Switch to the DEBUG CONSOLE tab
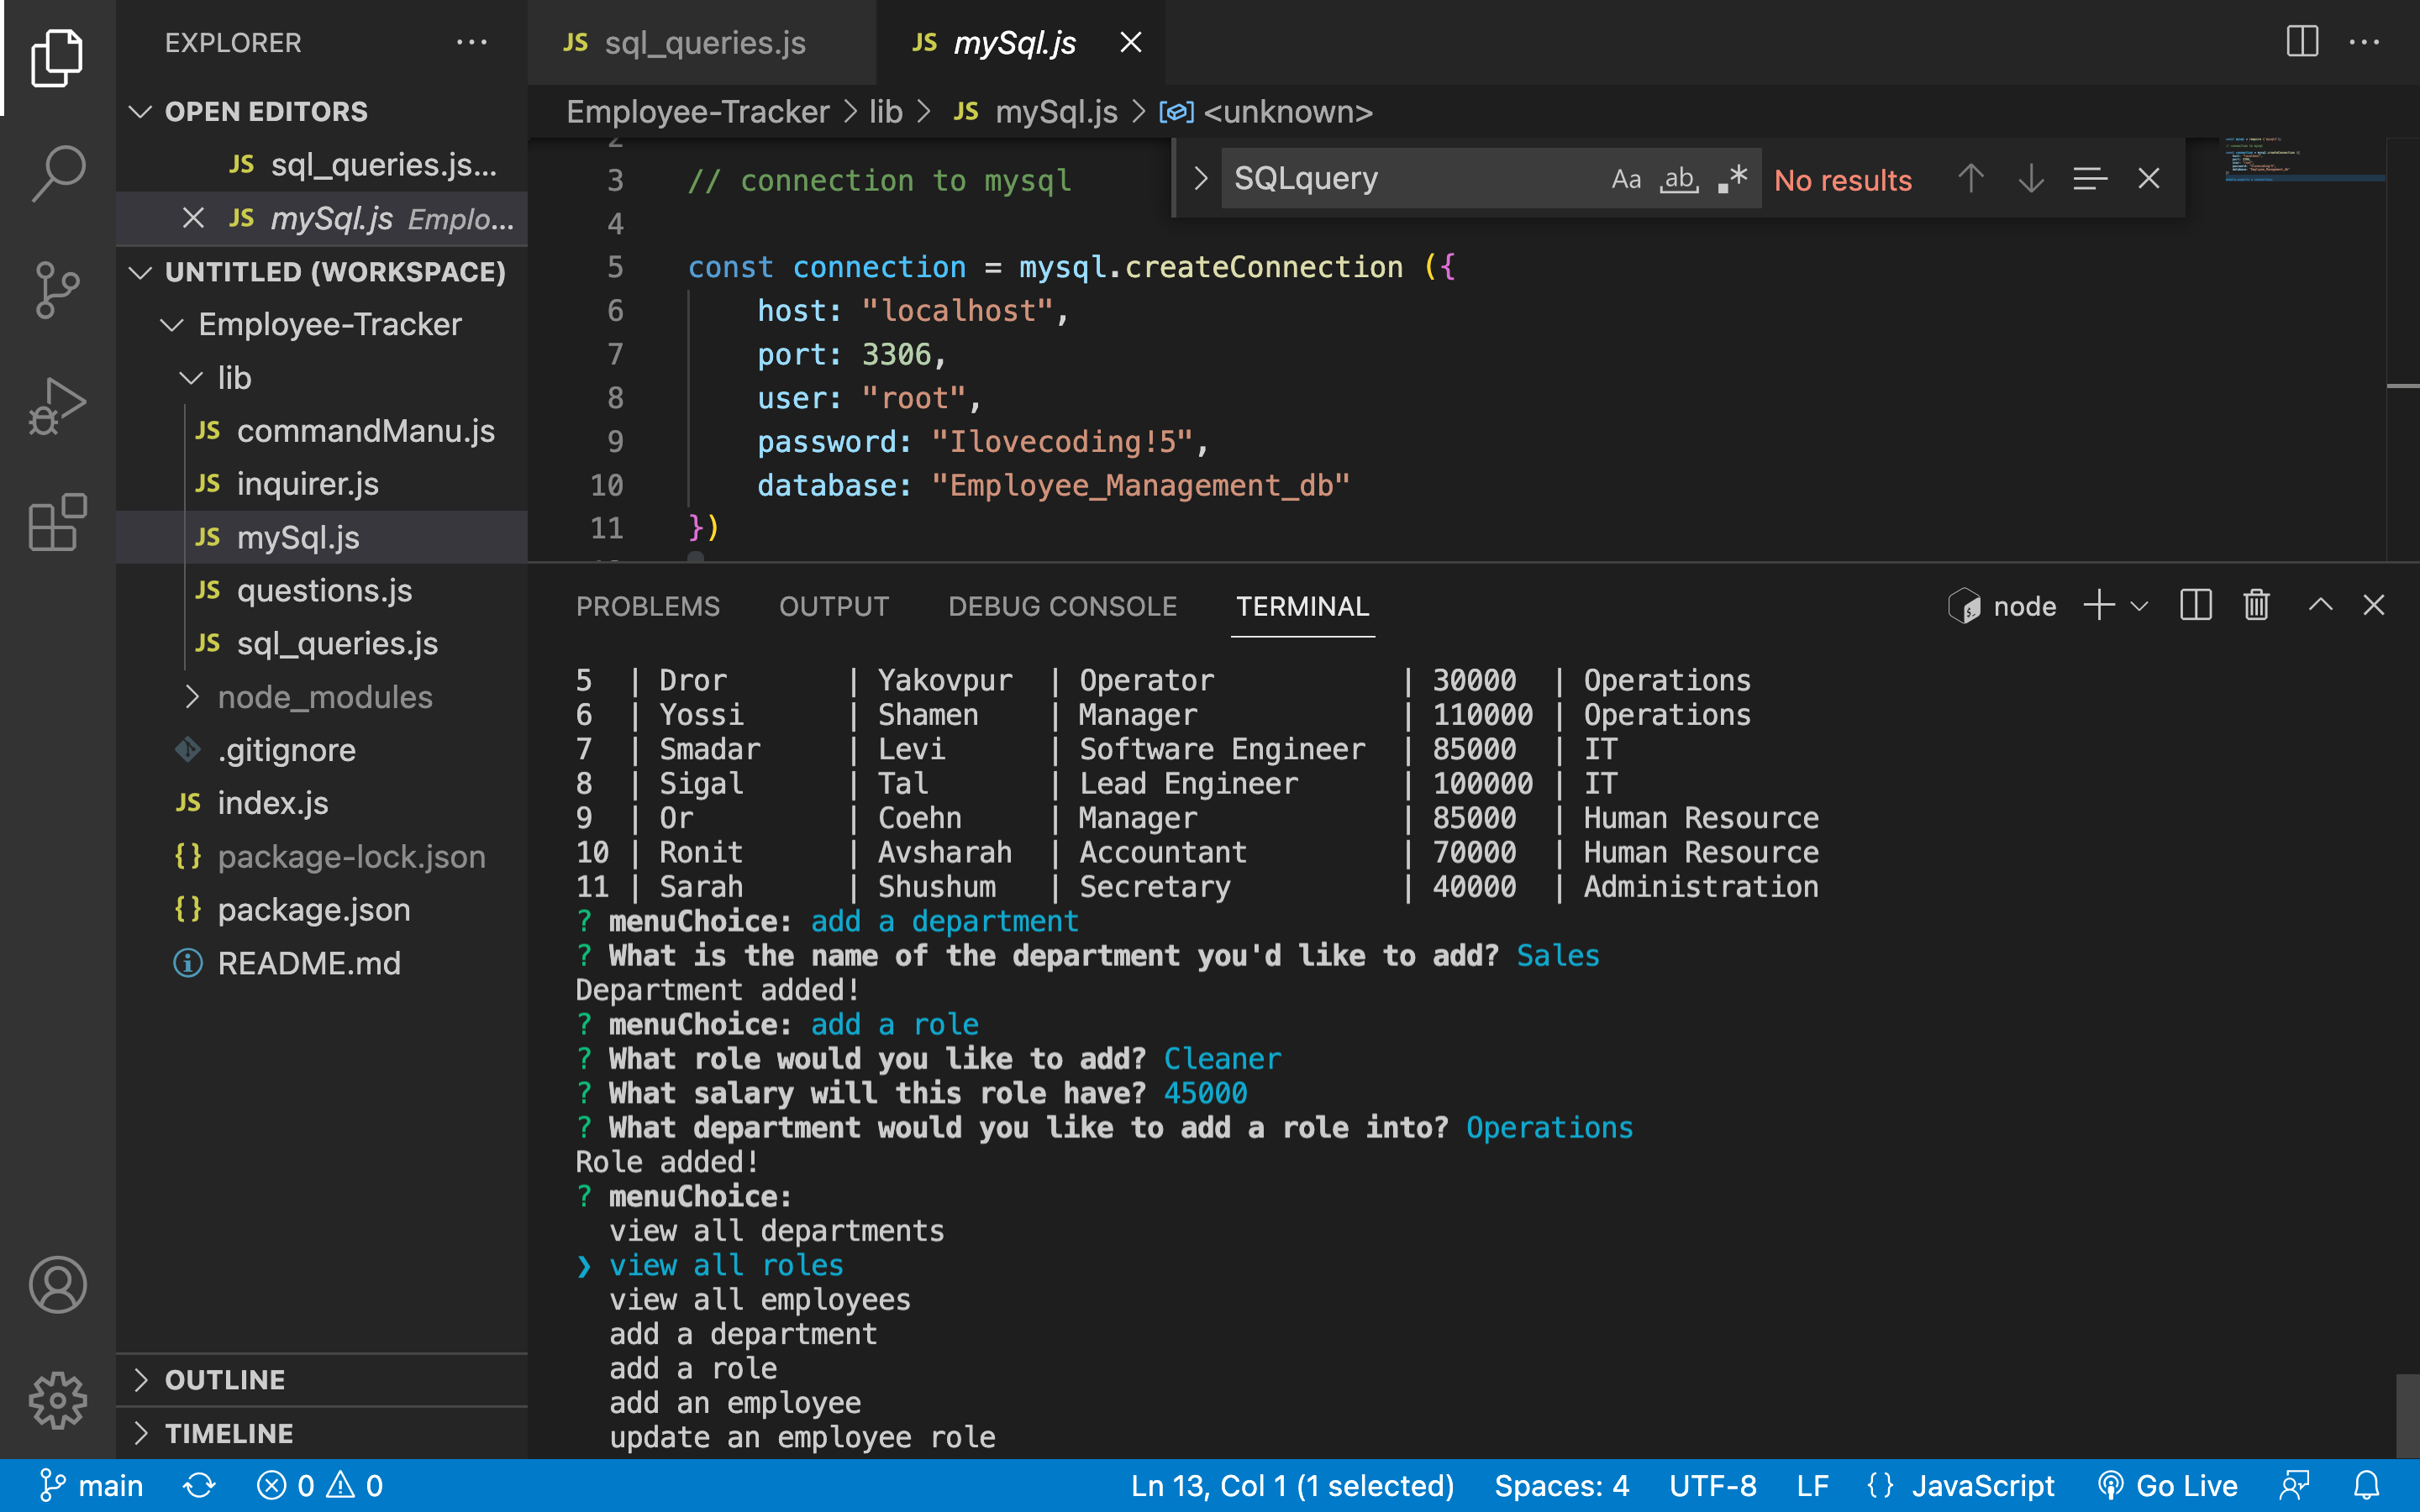The height and width of the screenshot is (1512, 2420). pyautogui.click(x=1062, y=605)
